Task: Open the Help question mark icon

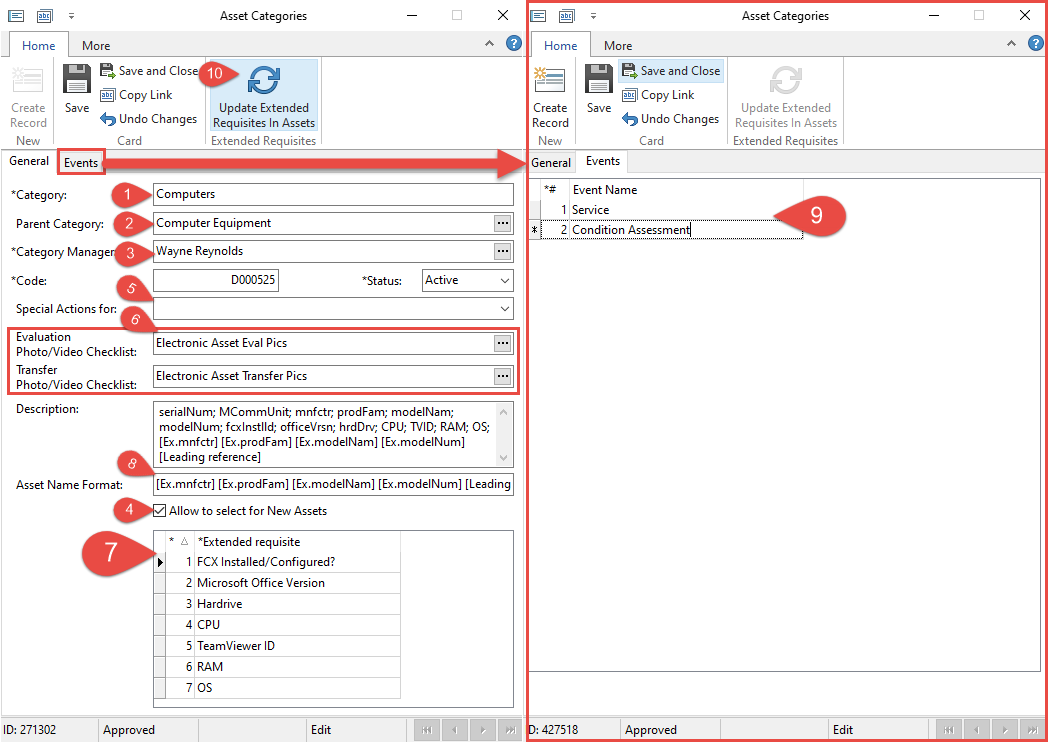Action: pyautogui.click(x=513, y=43)
